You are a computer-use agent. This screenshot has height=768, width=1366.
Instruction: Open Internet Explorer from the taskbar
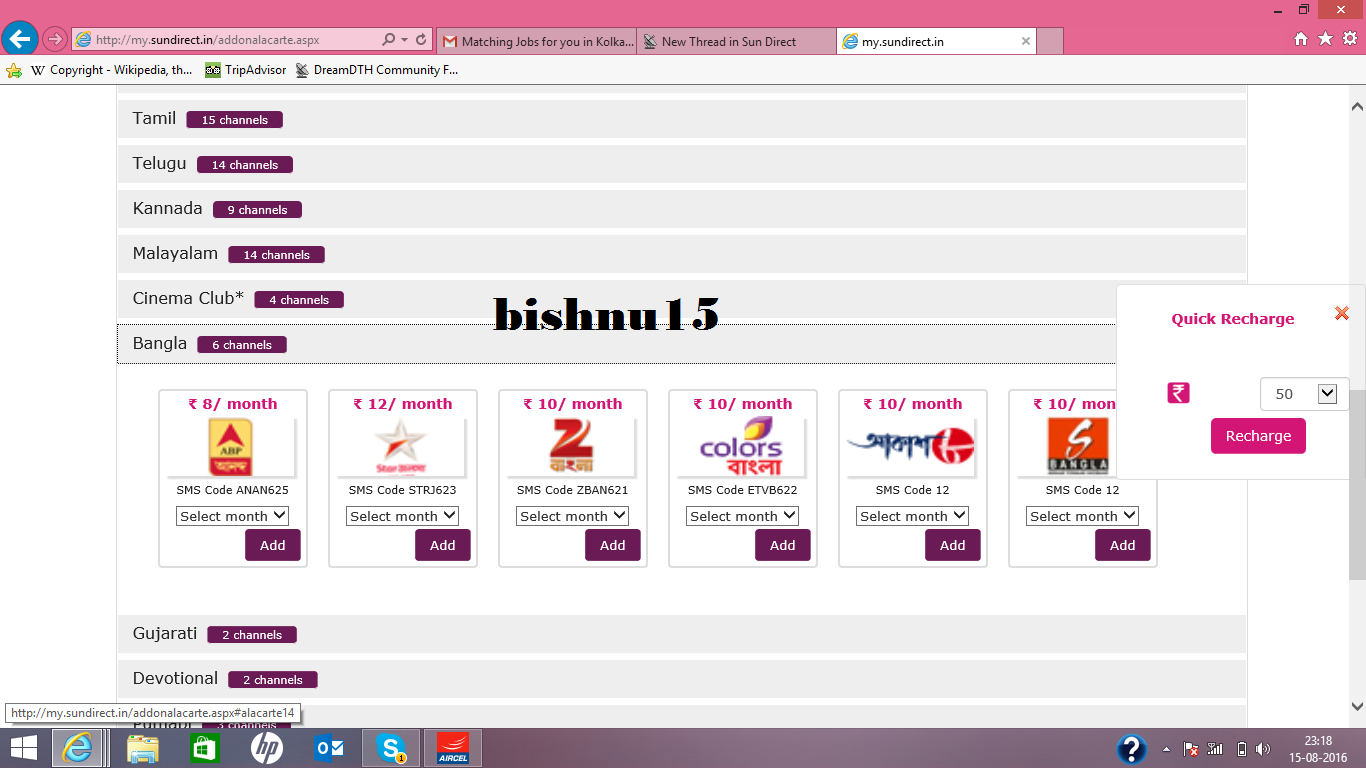point(77,748)
